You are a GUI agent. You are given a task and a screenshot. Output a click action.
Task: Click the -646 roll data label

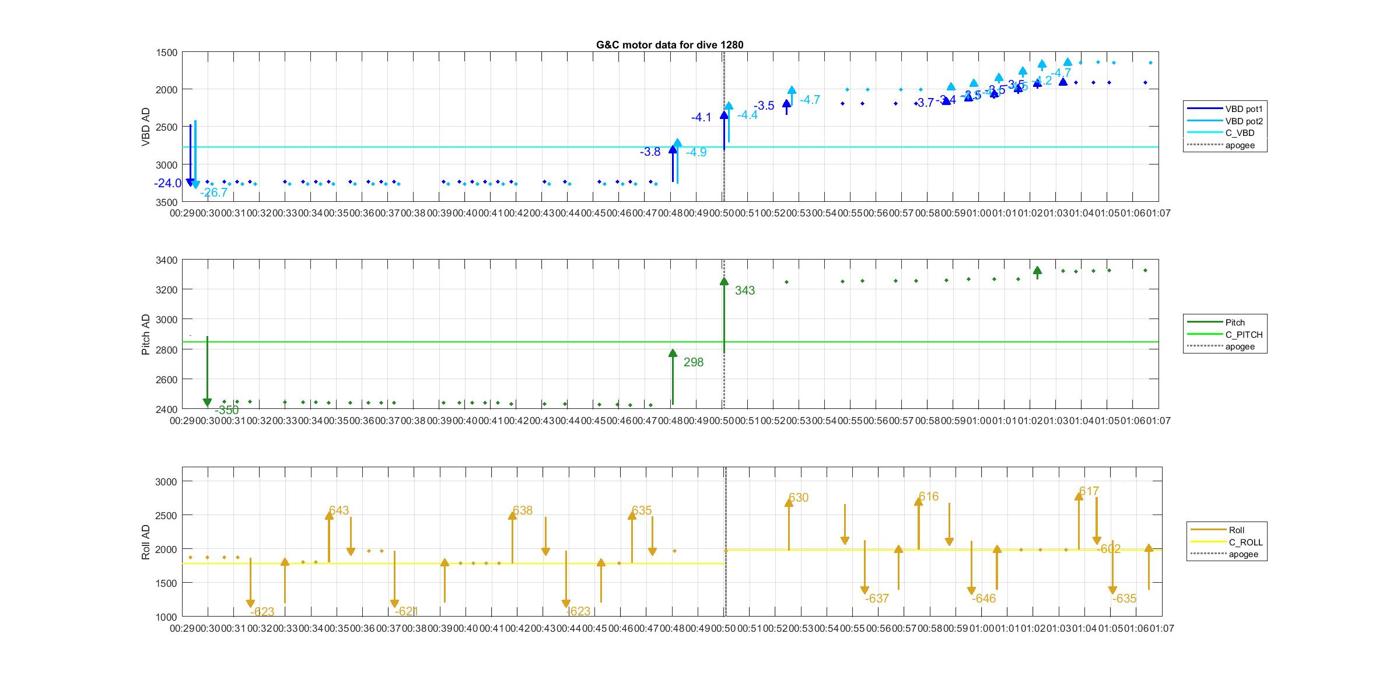[x=984, y=599]
